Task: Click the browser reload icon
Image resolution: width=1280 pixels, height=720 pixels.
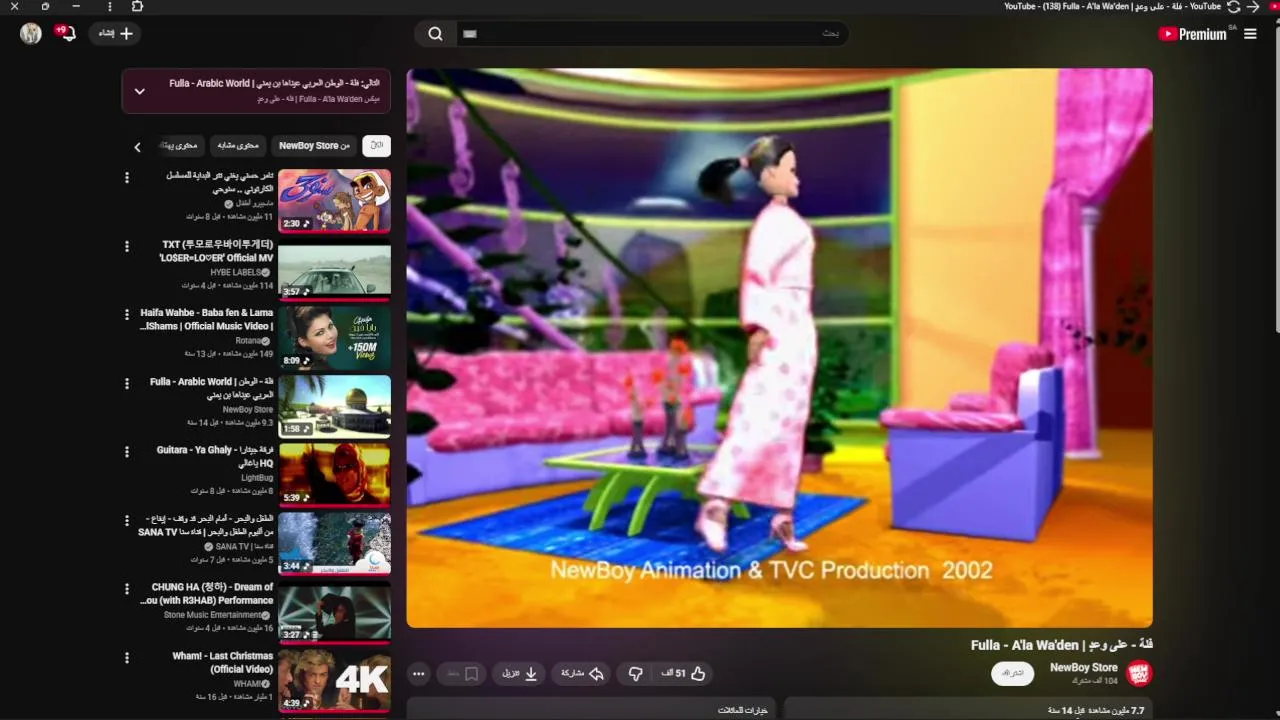Action: 1234,6
